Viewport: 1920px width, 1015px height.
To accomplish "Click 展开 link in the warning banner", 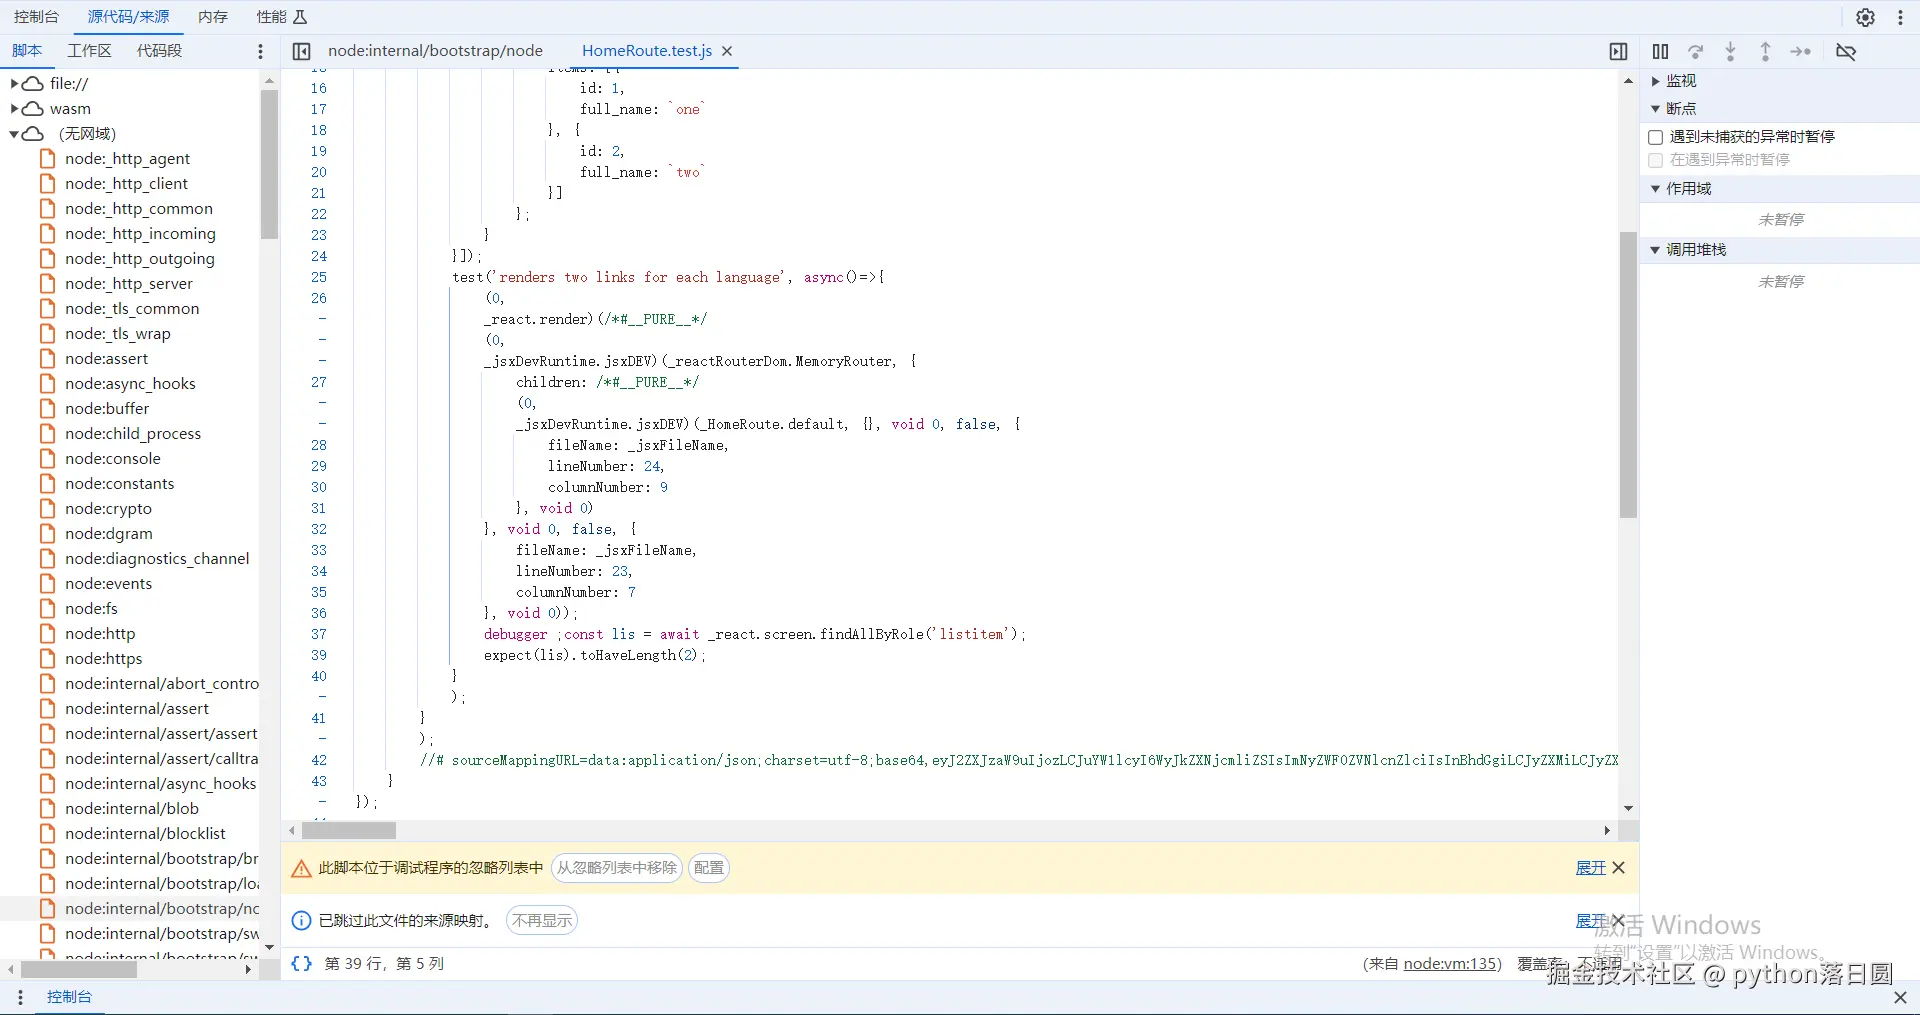I will coord(1590,868).
